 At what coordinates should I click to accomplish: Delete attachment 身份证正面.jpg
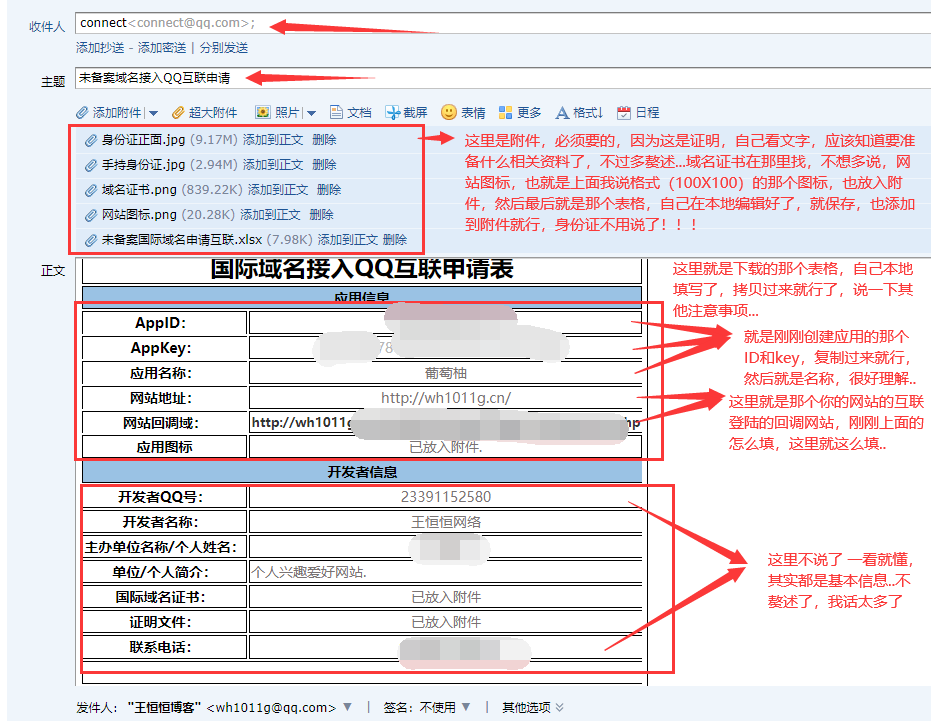coord(324,140)
